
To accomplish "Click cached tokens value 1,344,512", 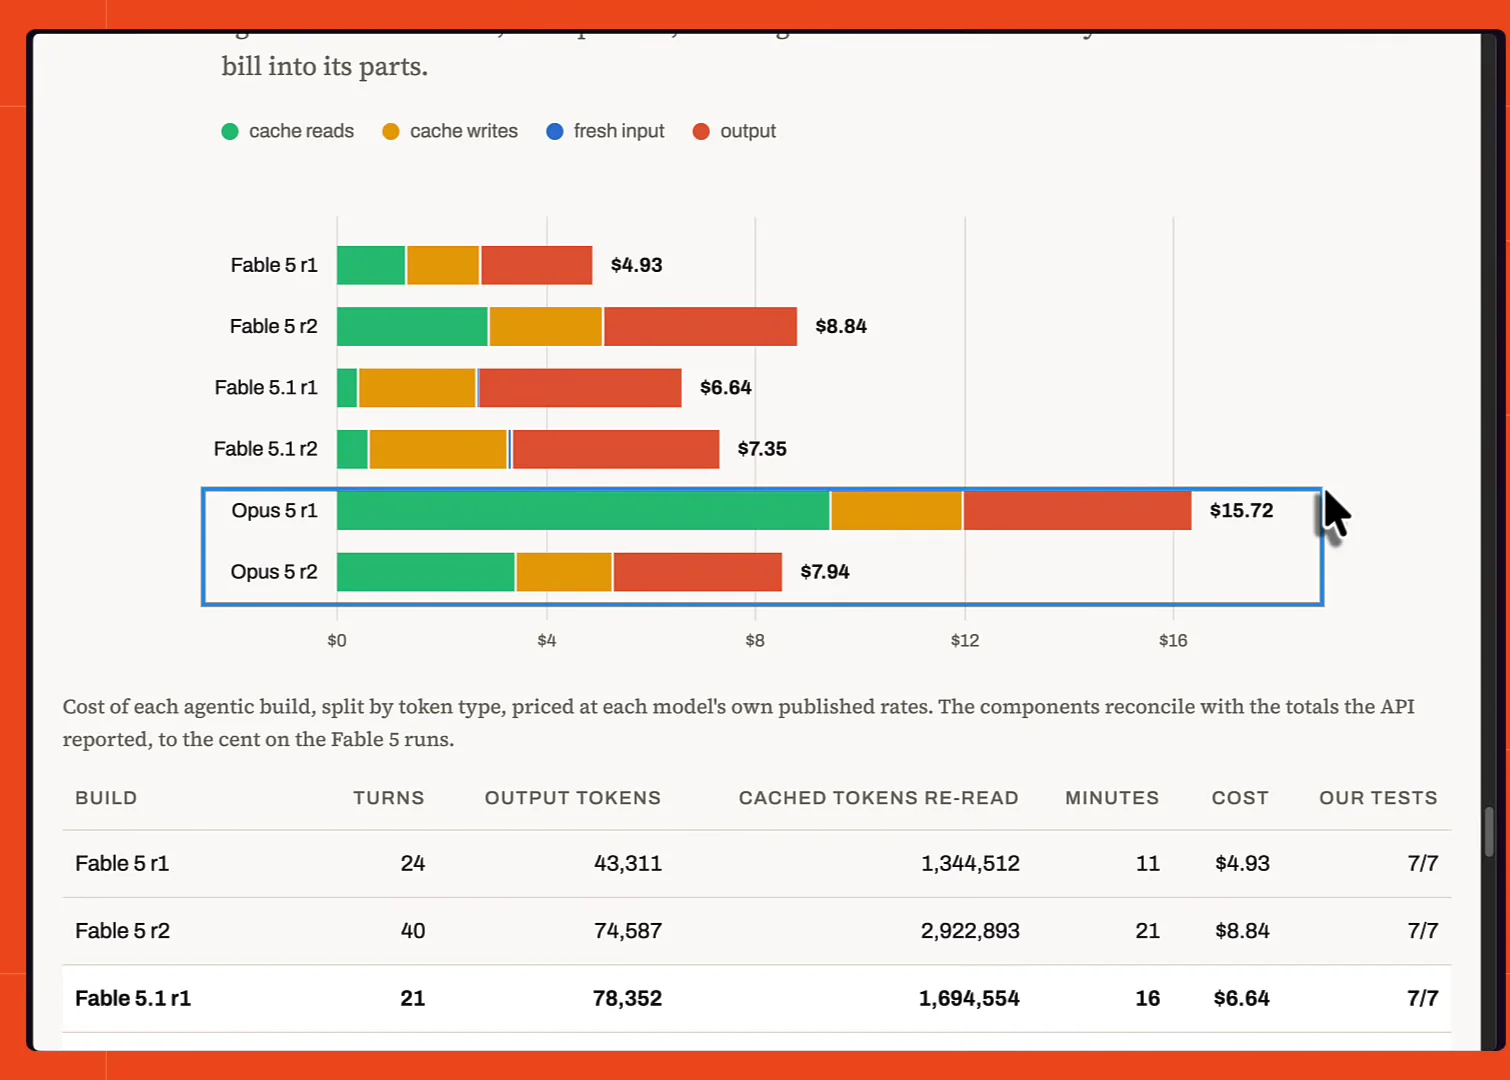I will (970, 863).
